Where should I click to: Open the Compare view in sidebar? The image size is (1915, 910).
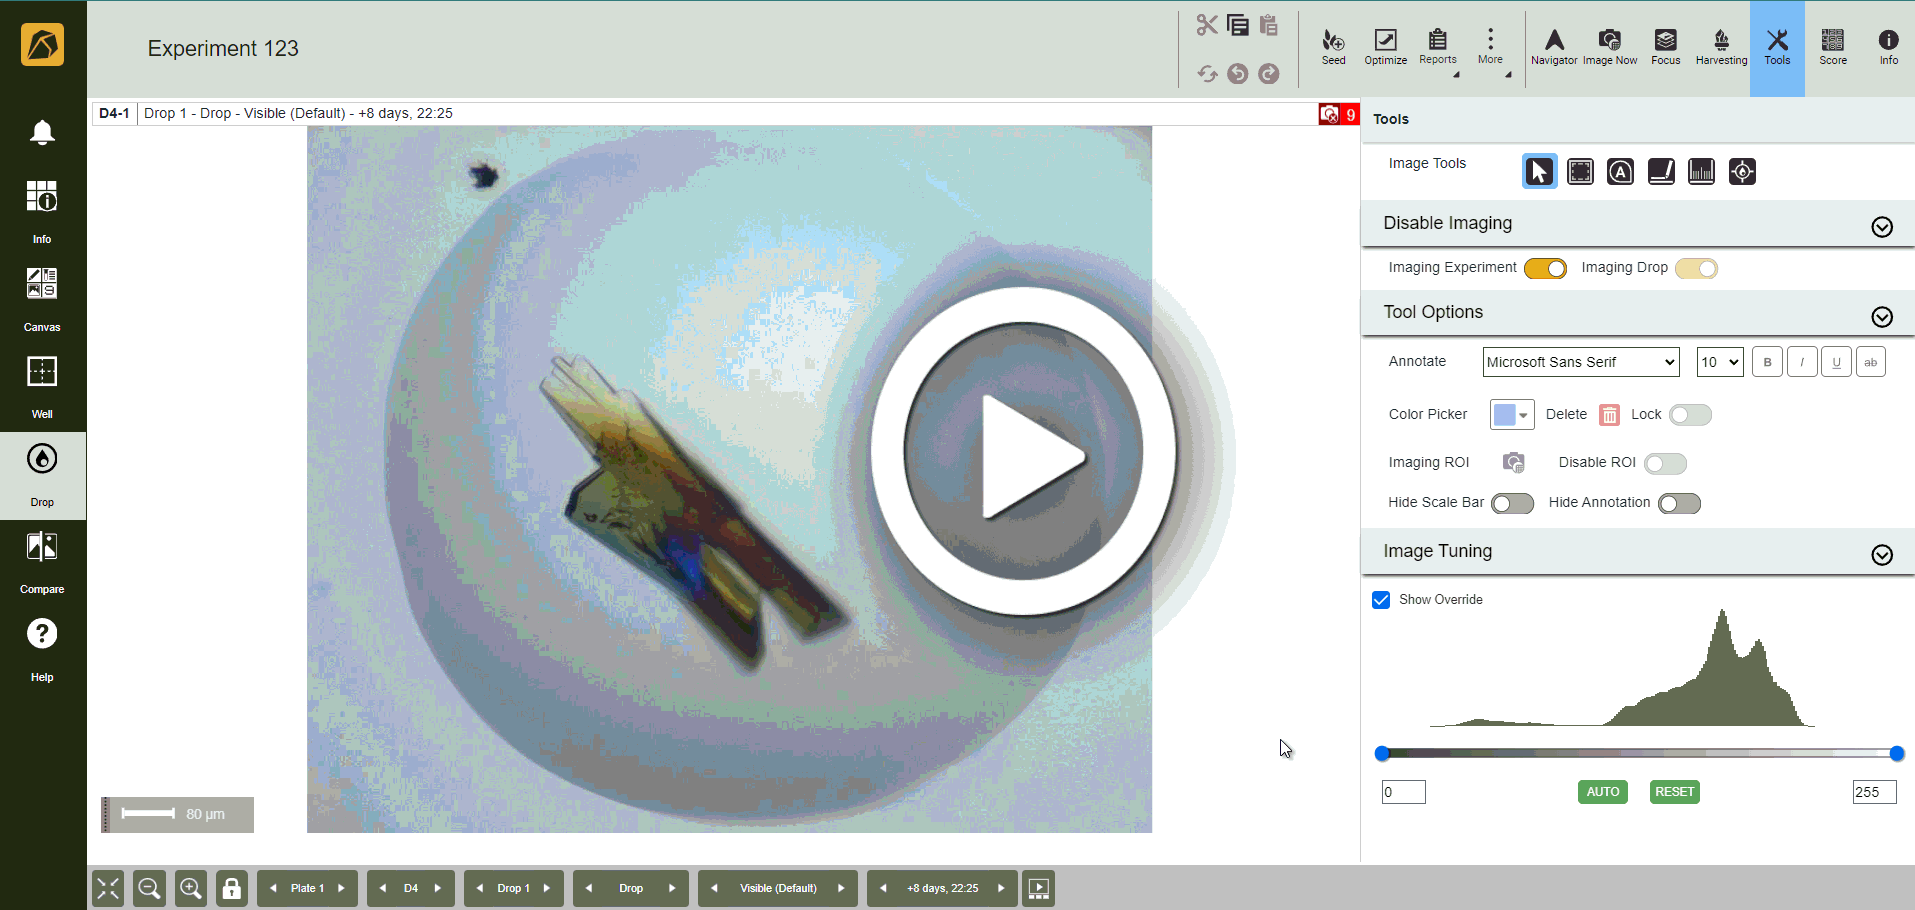point(42,562)
